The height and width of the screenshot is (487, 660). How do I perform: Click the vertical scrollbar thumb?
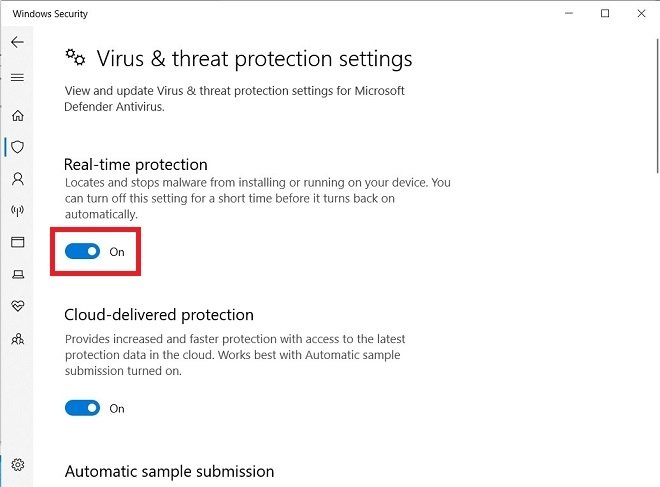point(657,106)
